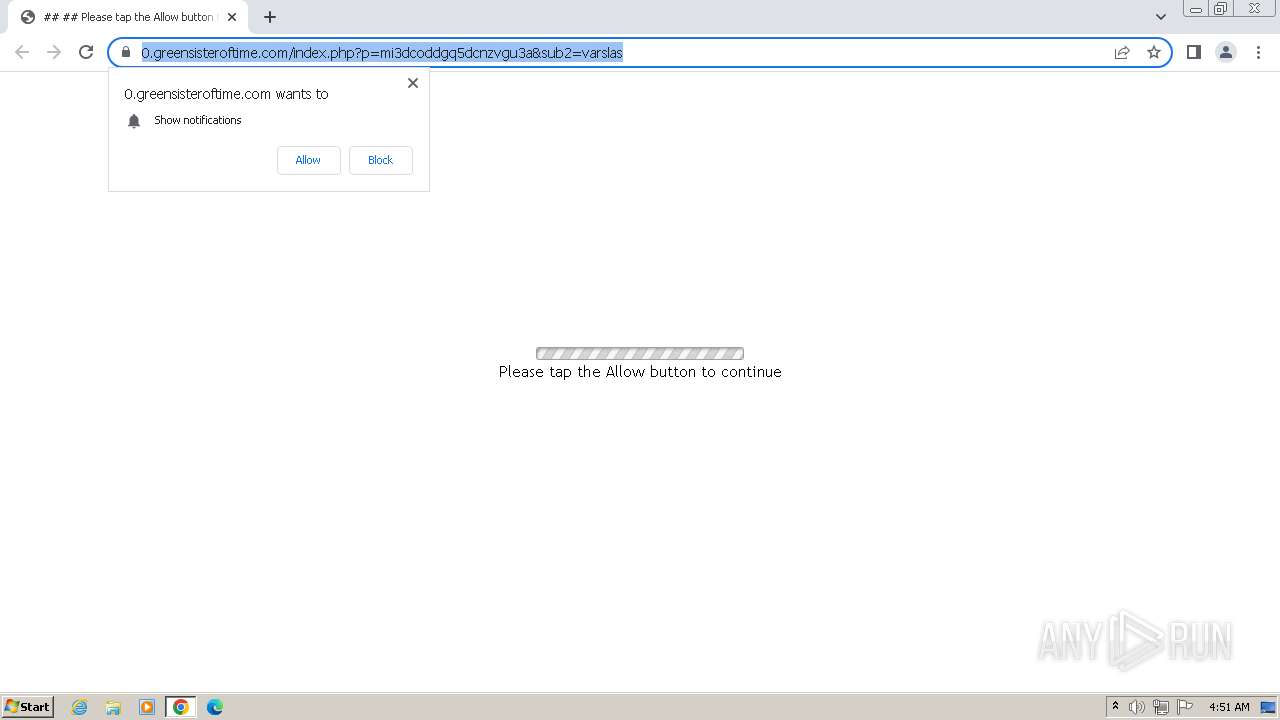Image resolution: width=1280 pixels, height=720 pixels.
Task: Restore down the Chrome window
Action: point(1221,9)
